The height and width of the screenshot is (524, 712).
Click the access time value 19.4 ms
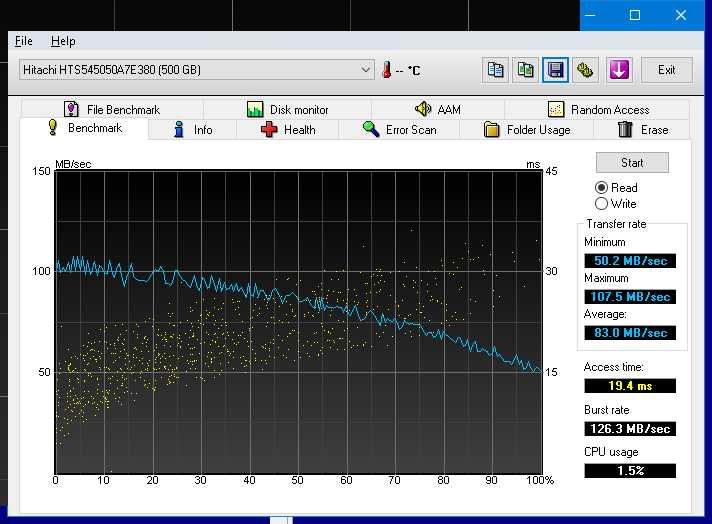point(630,386)
